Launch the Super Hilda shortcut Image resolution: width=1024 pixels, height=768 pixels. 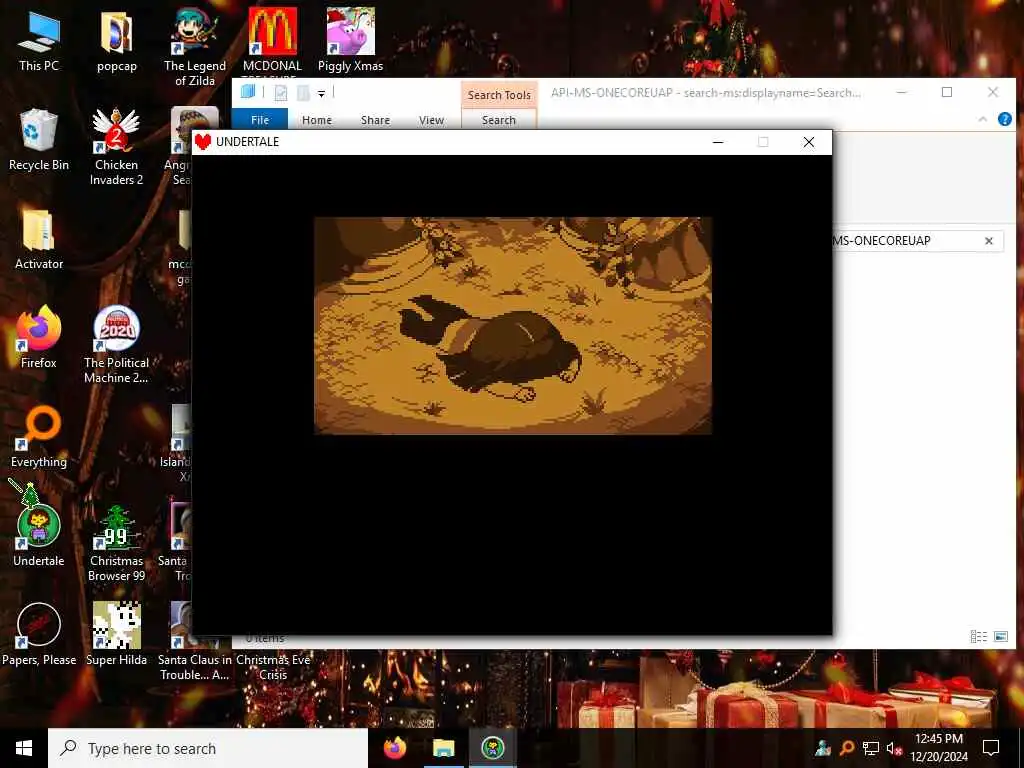tap(116, 635)
